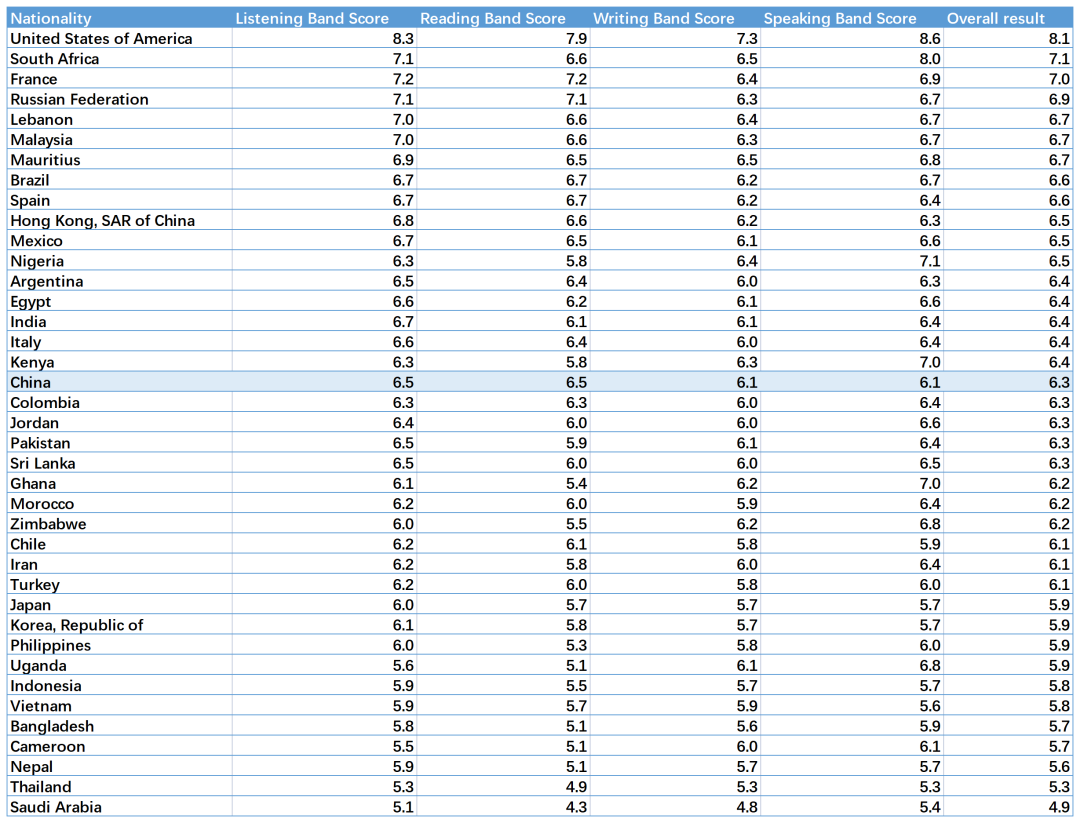Select the Writing Band Score column header
The width and height of the screenshot is (1080, 823).
(664, 18)
